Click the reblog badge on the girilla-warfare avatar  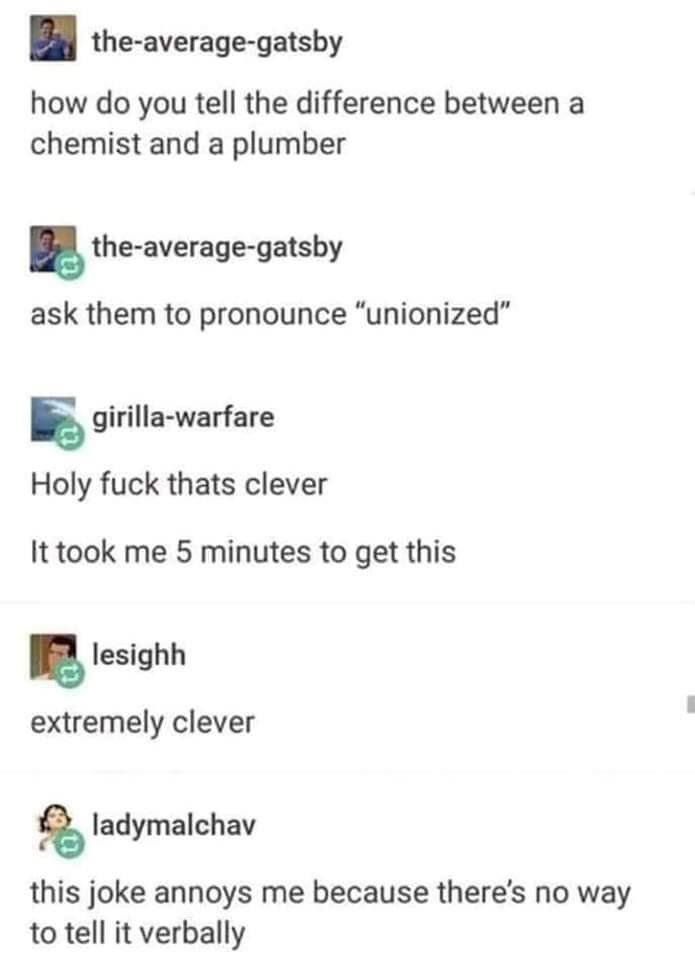tap(70, 437)
